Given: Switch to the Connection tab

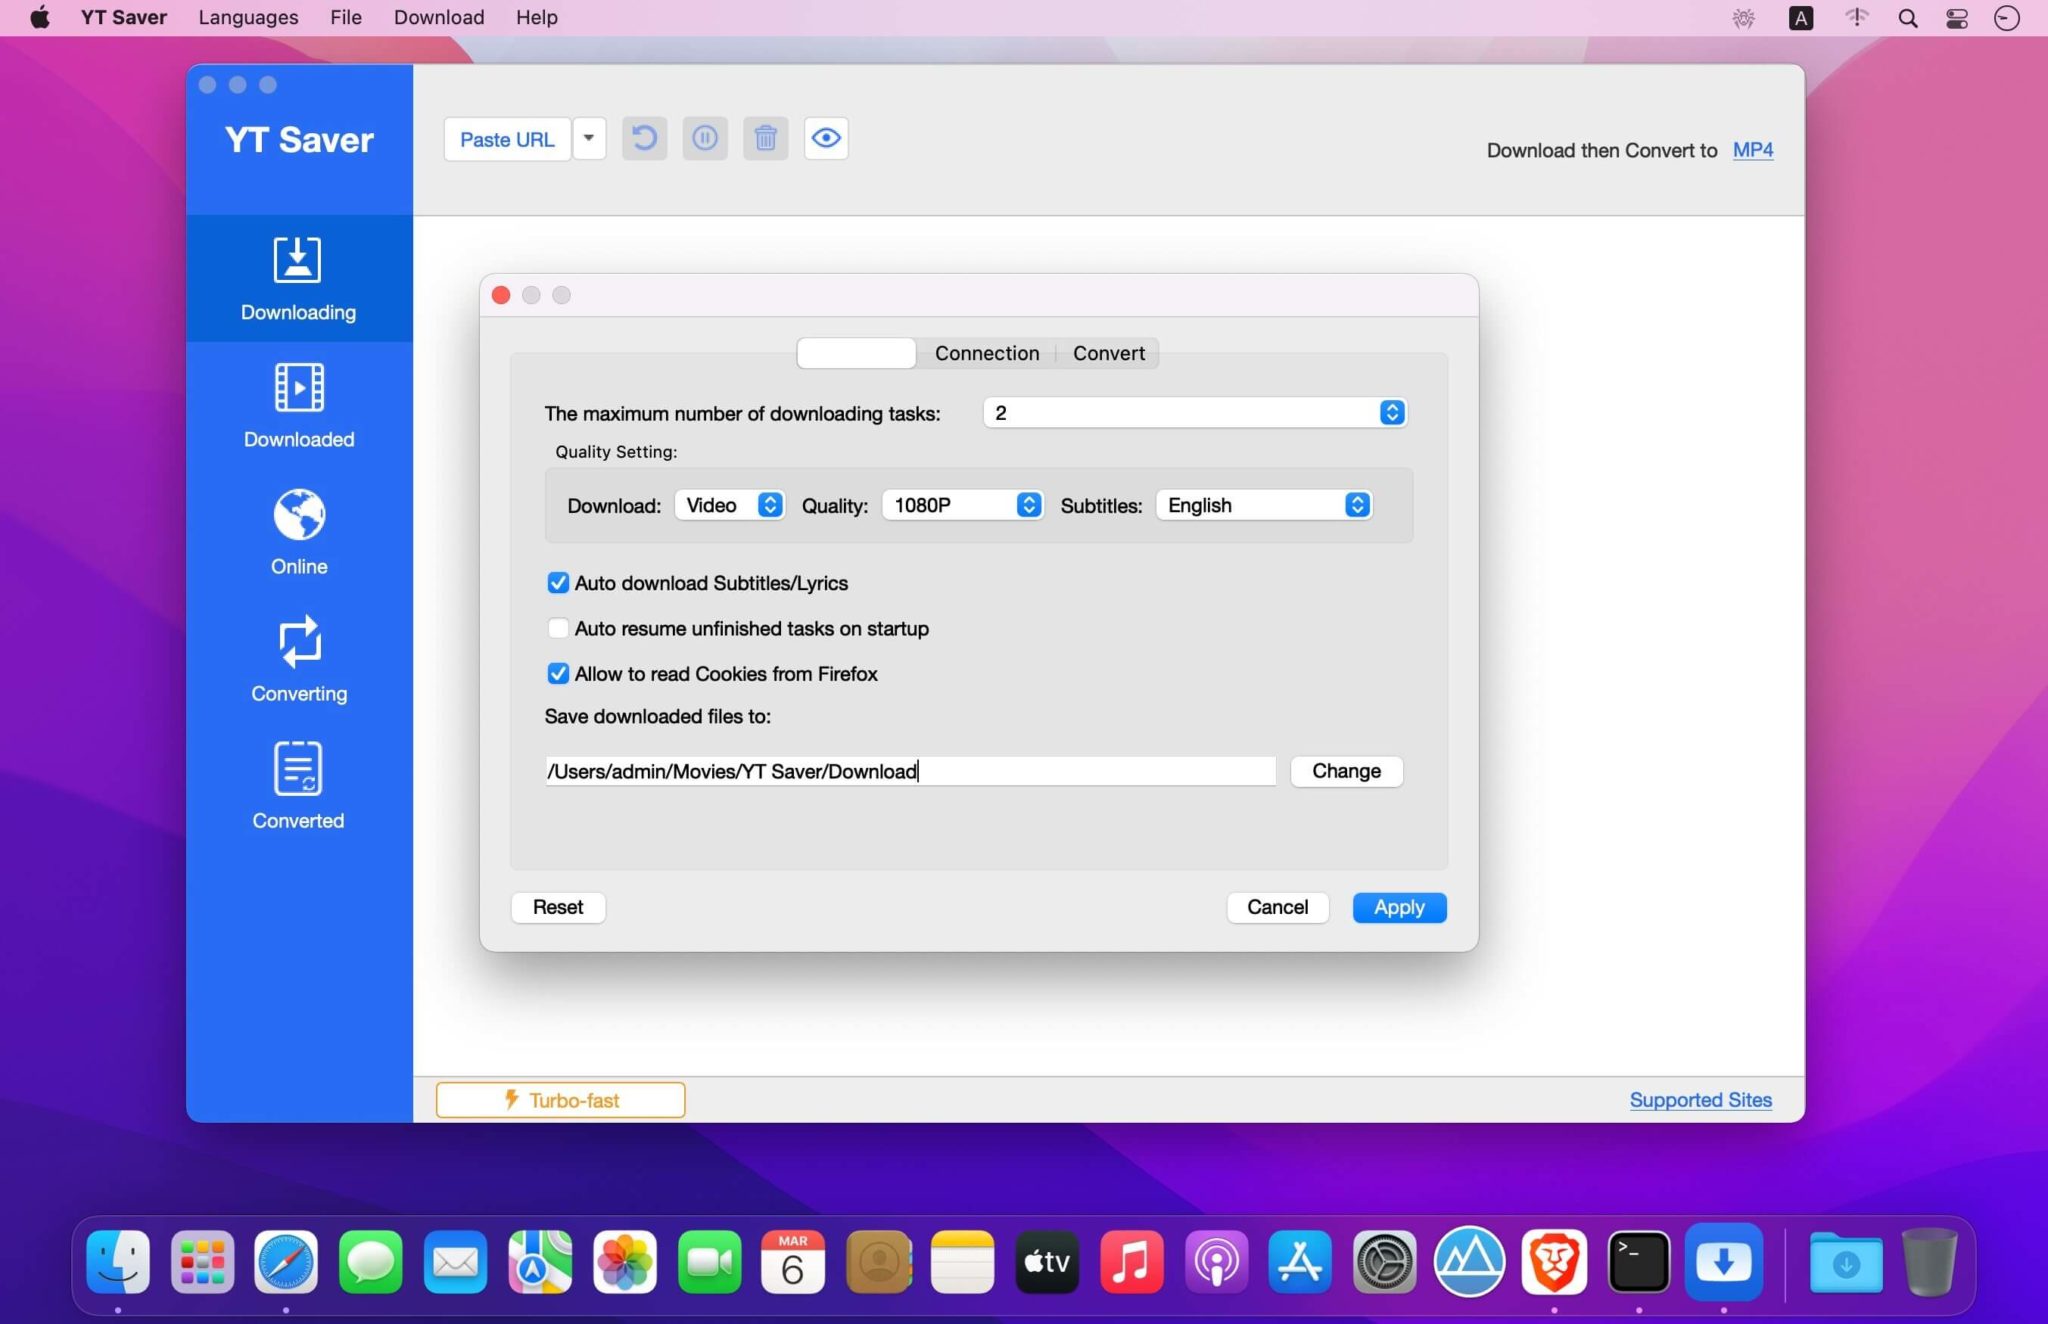Looking at the screenshot, I should (987, 352).
